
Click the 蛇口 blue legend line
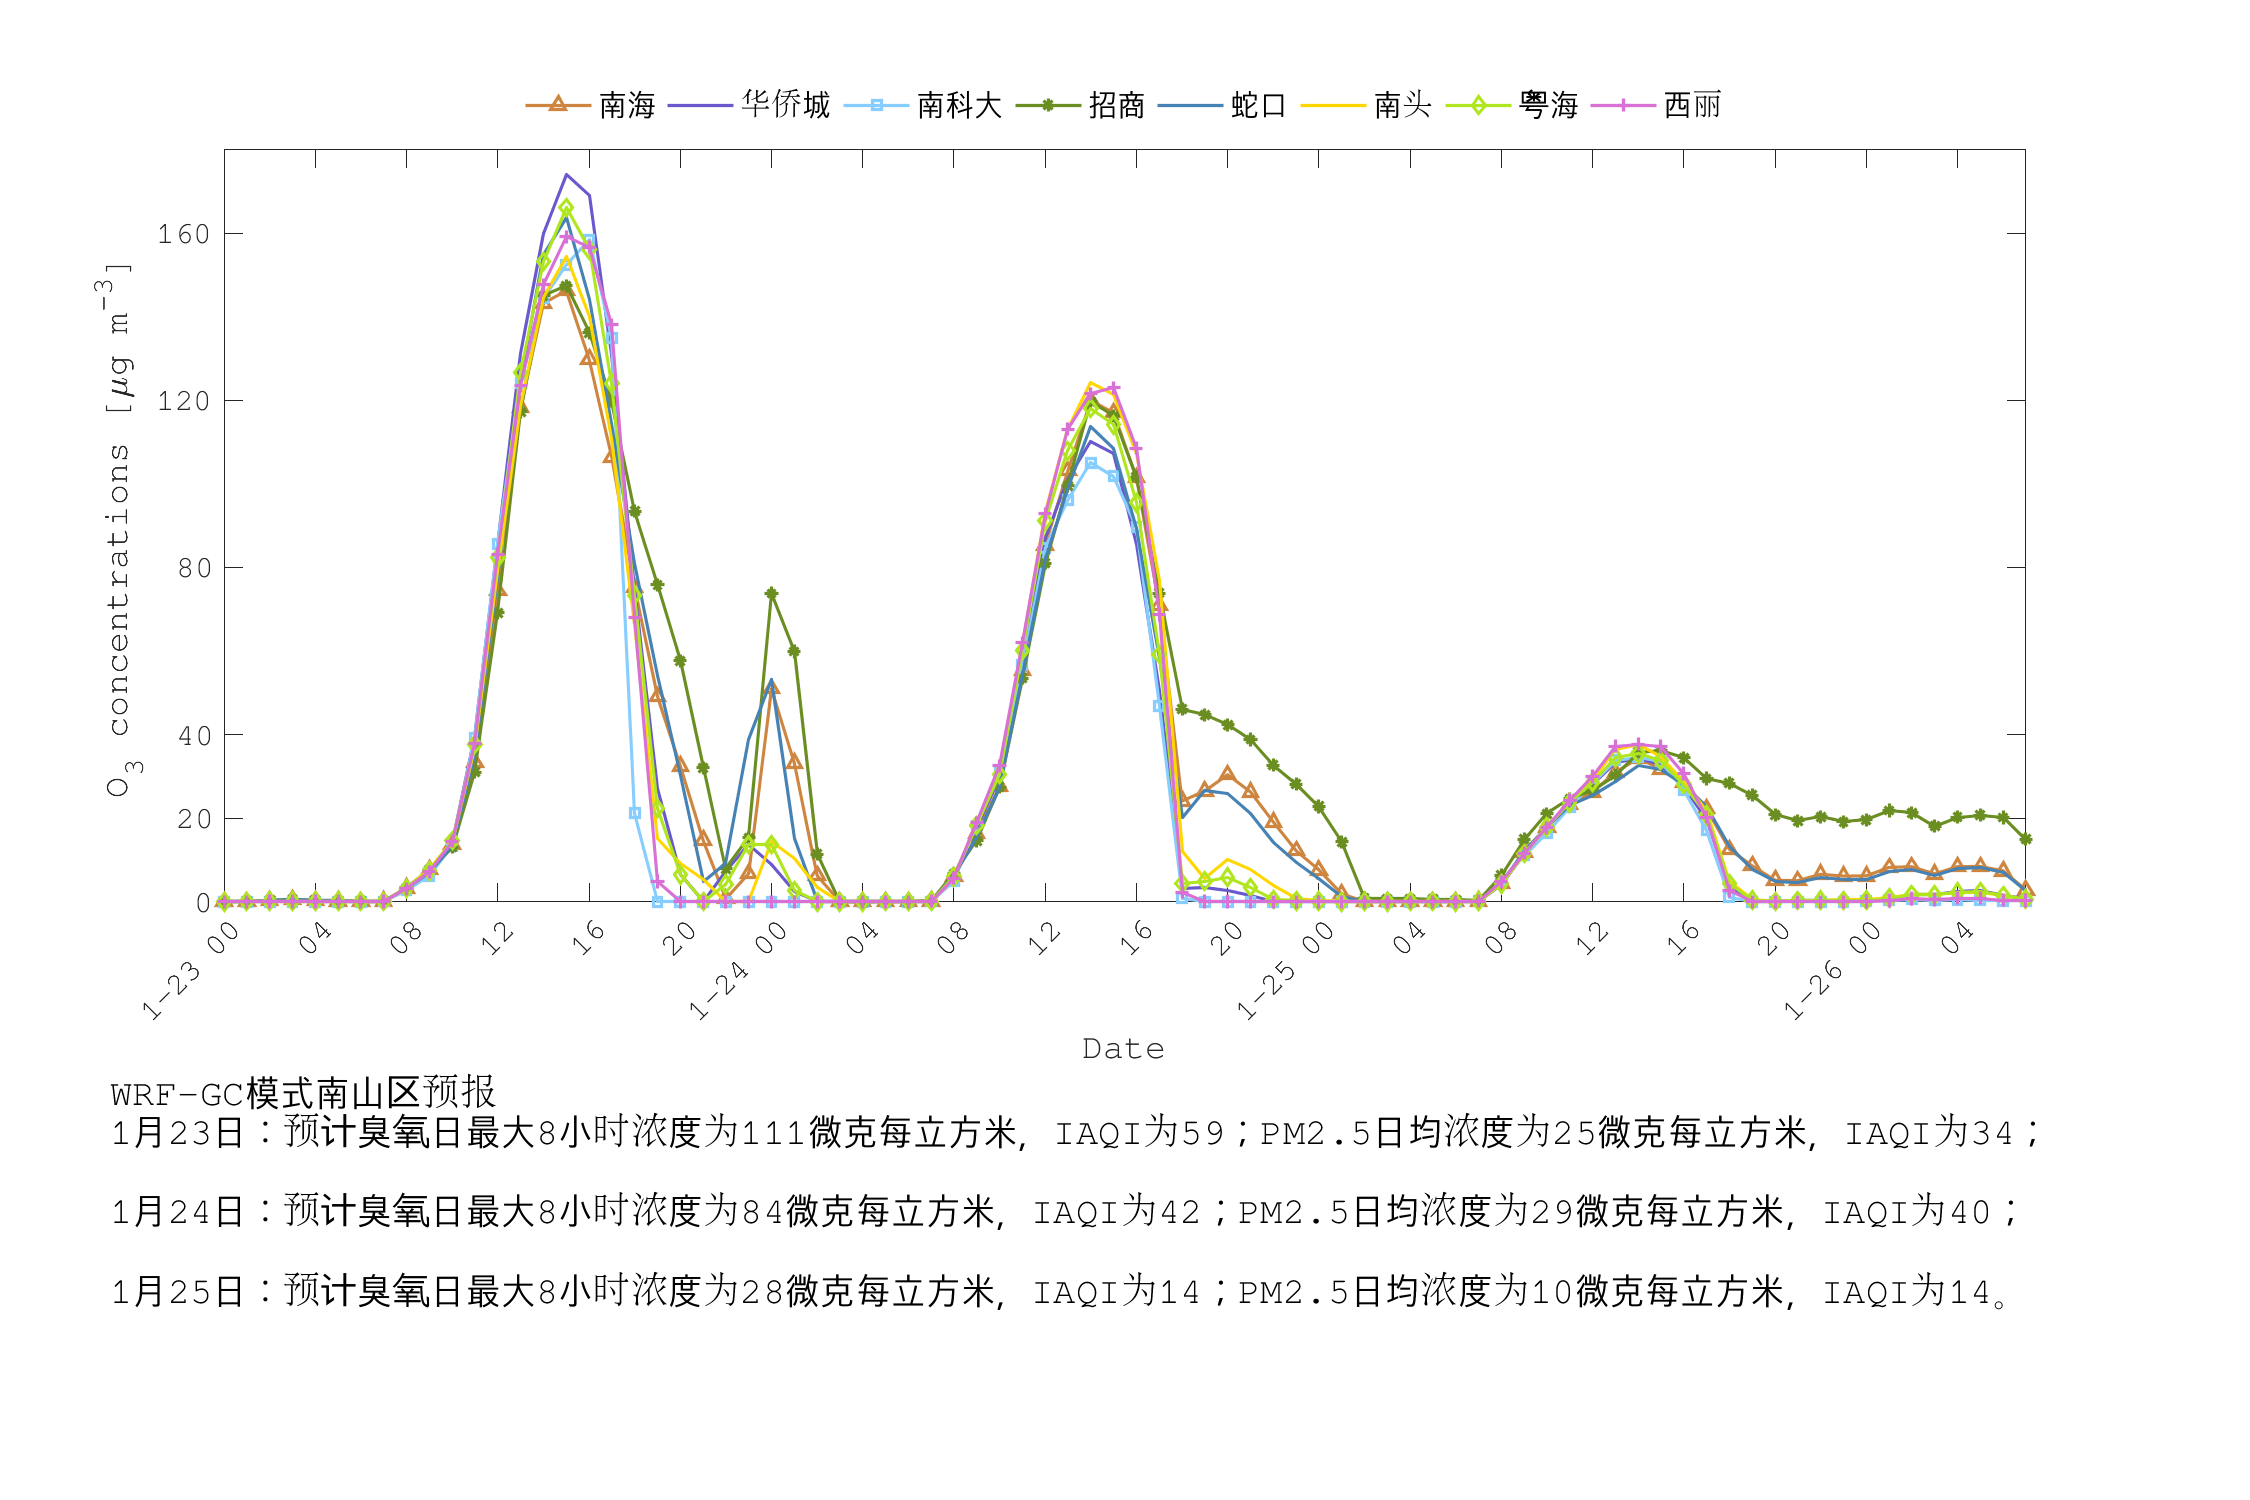(x=1189, y=105)
